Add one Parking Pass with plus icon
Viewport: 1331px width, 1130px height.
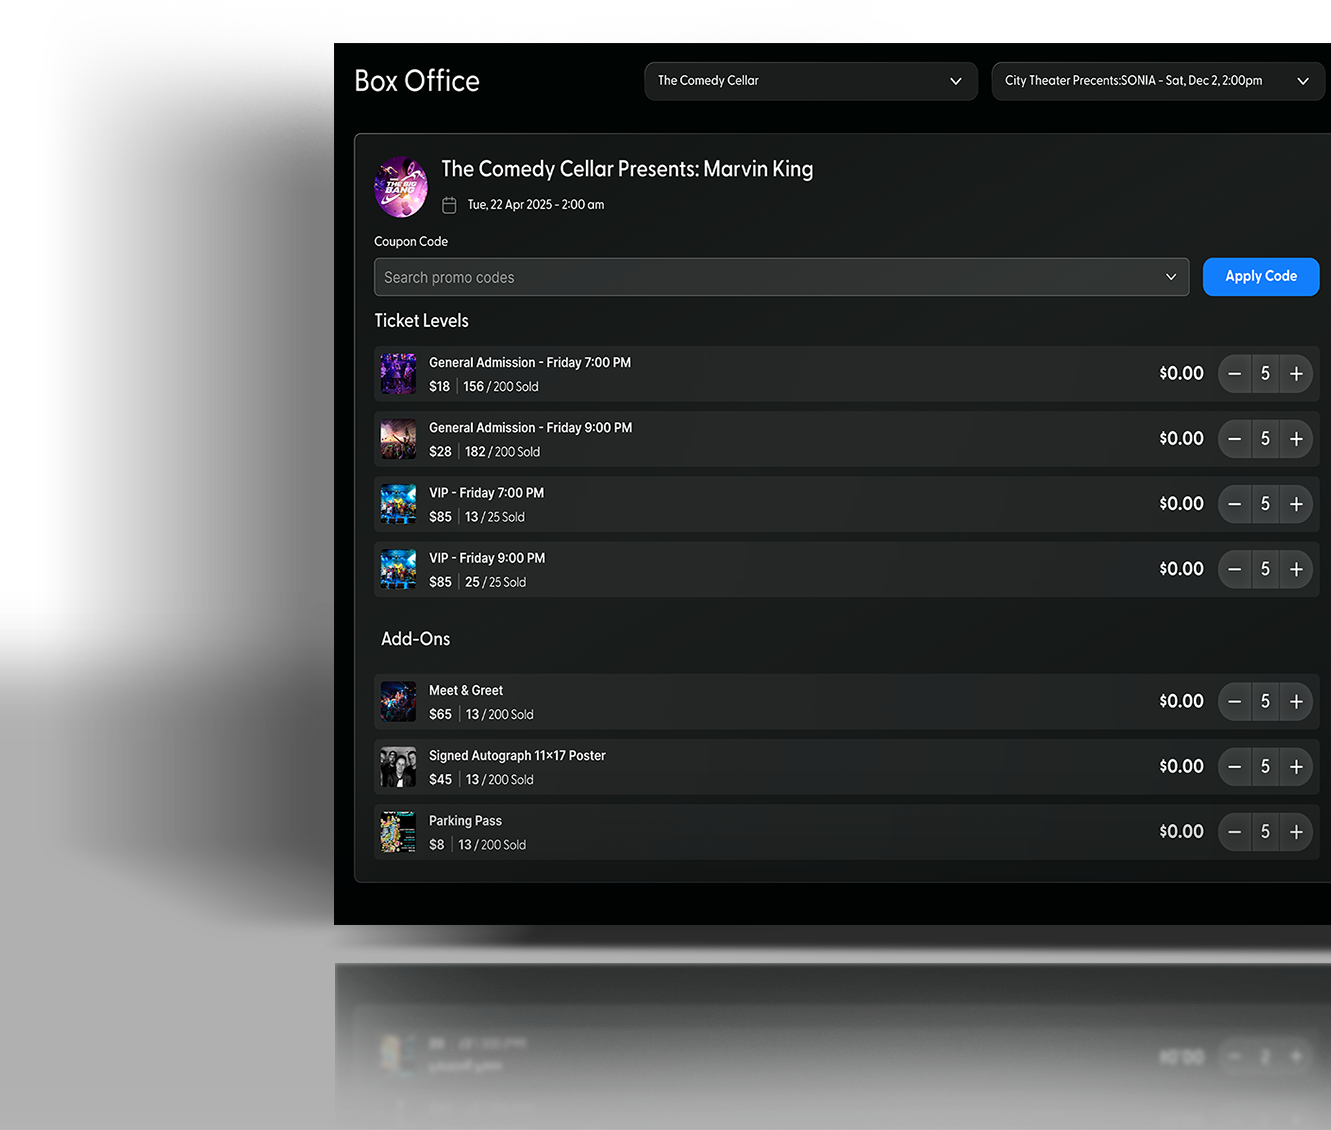[1296, 832]
